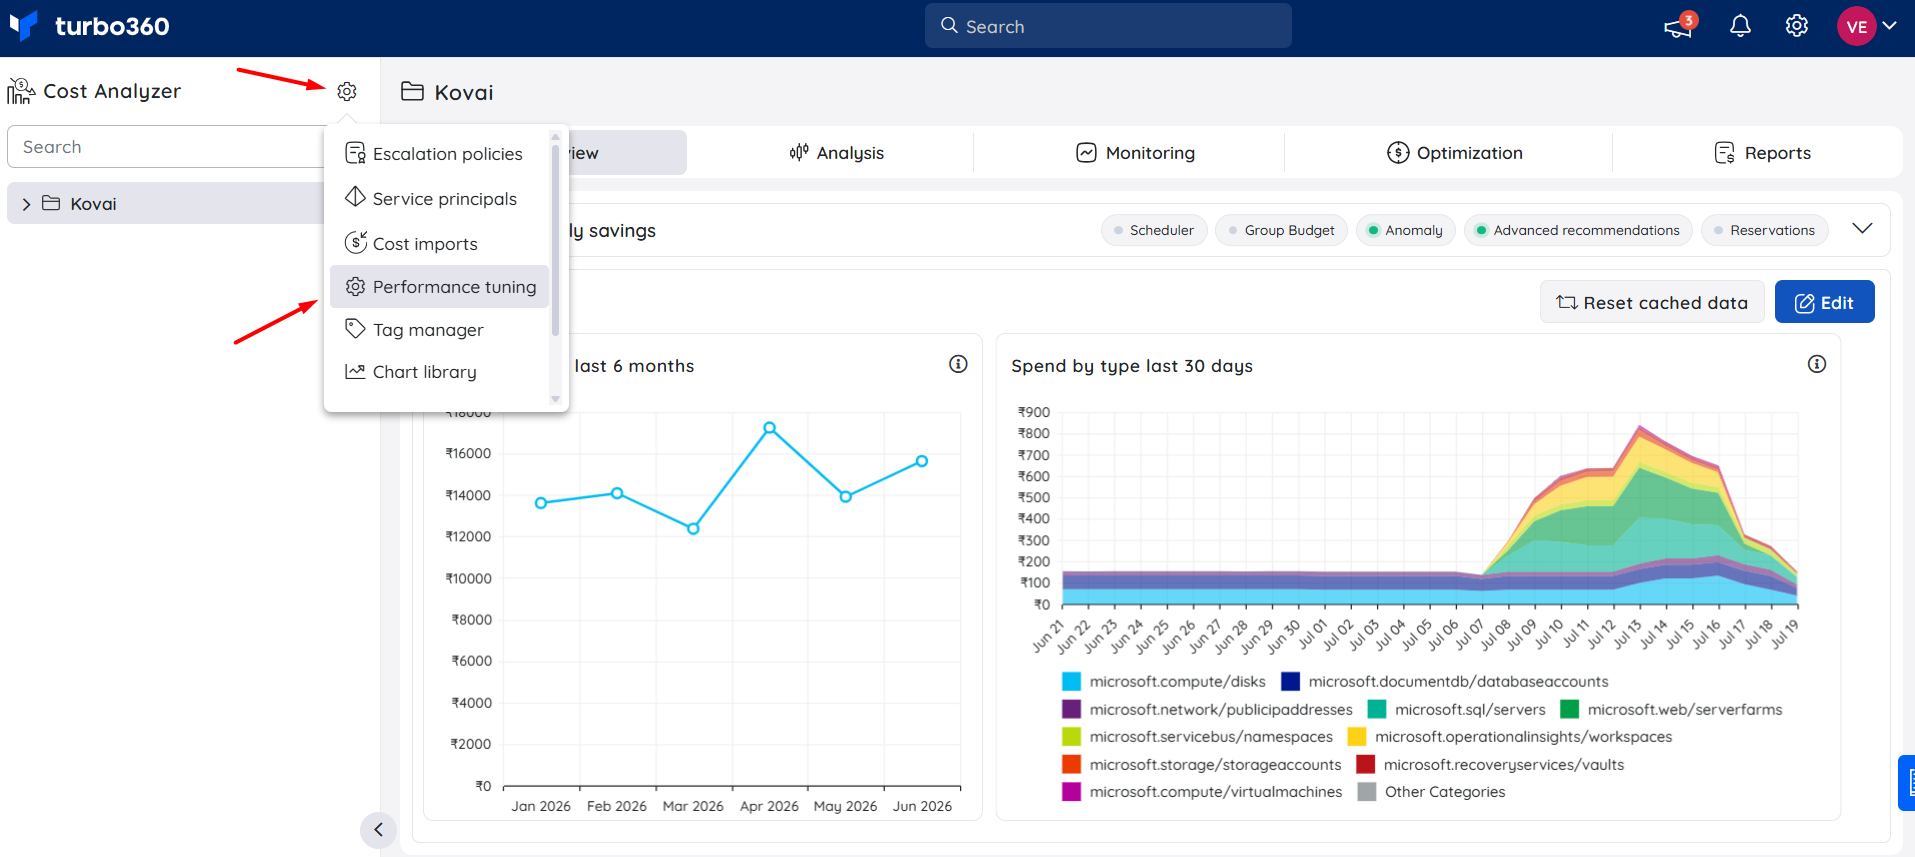Open the Cost Analyzer settings gear
Image resolution: width=1915 pixels, height=857 pixels.
pos(347,91)
